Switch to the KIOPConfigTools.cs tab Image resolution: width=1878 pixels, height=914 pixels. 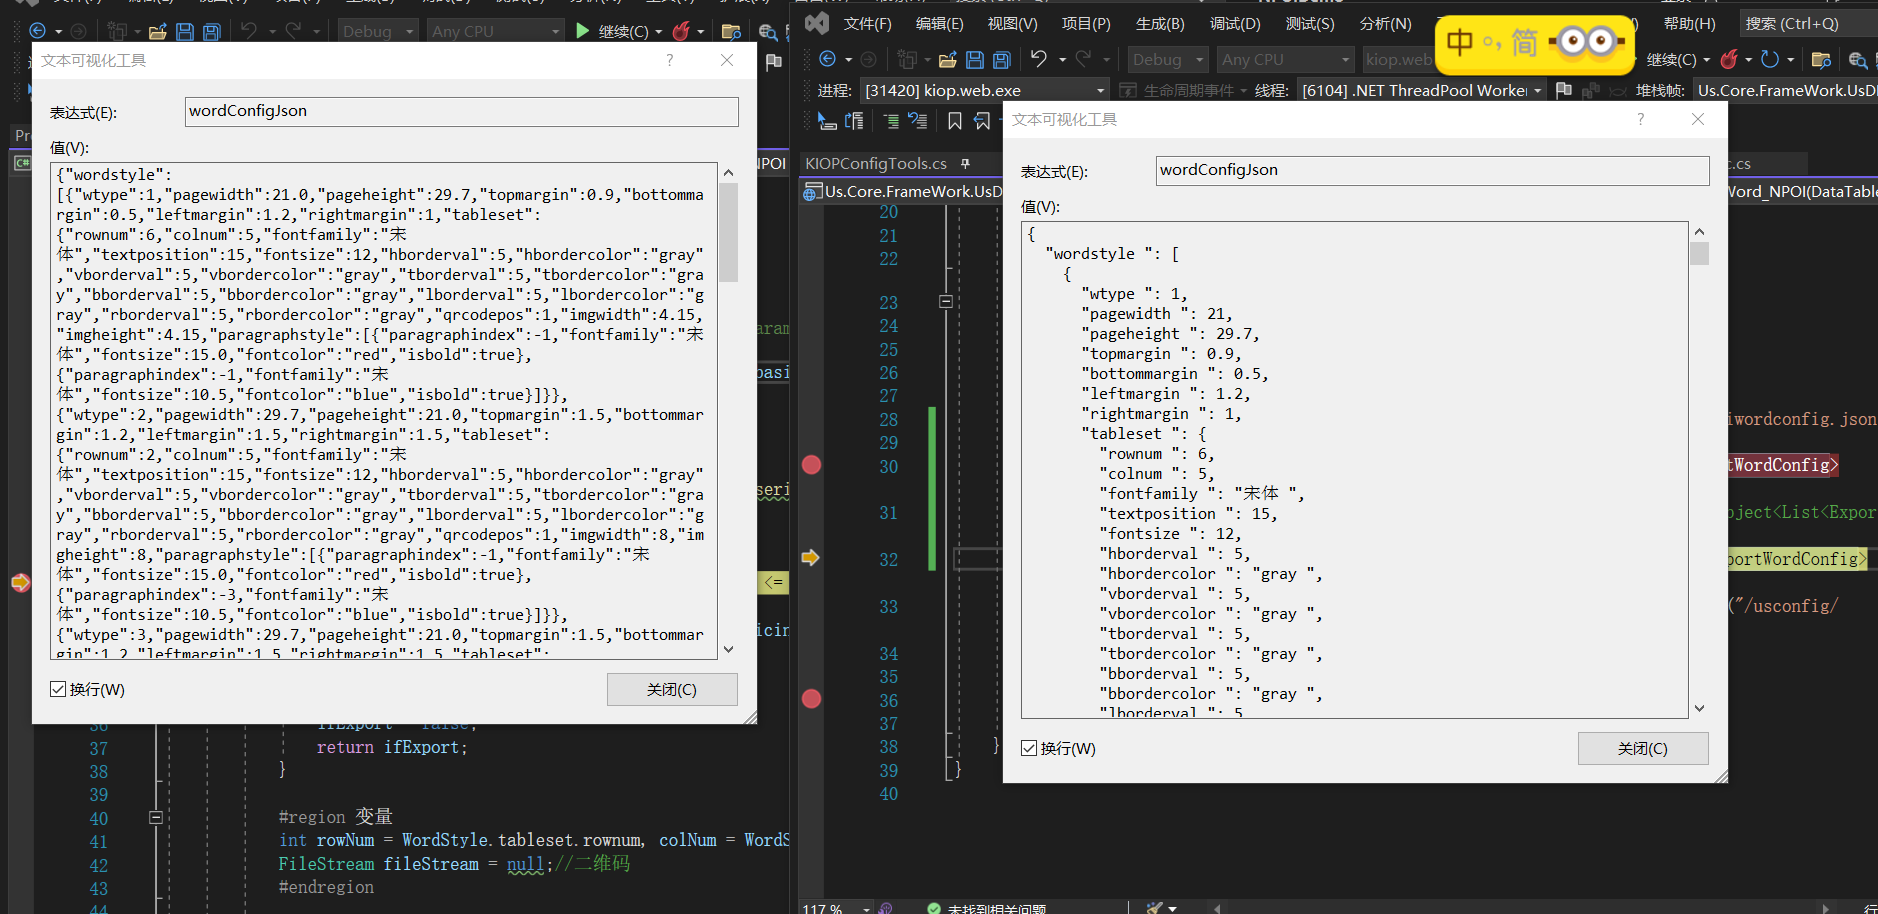pos(876,163)
